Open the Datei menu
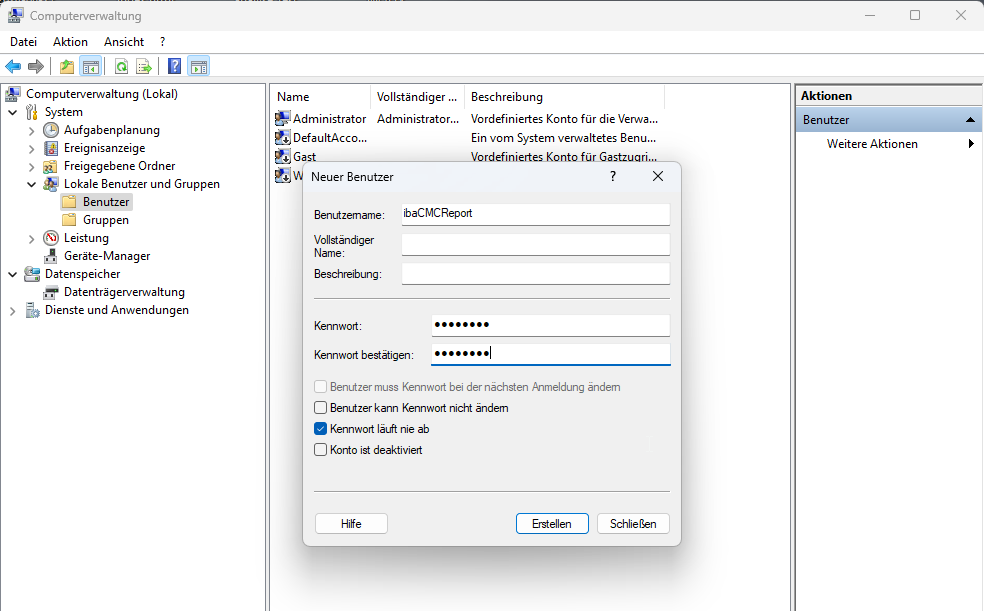Image resolution: width=984 pixels, height=611 pixels. pyautogui.click(x=23, y=42)
